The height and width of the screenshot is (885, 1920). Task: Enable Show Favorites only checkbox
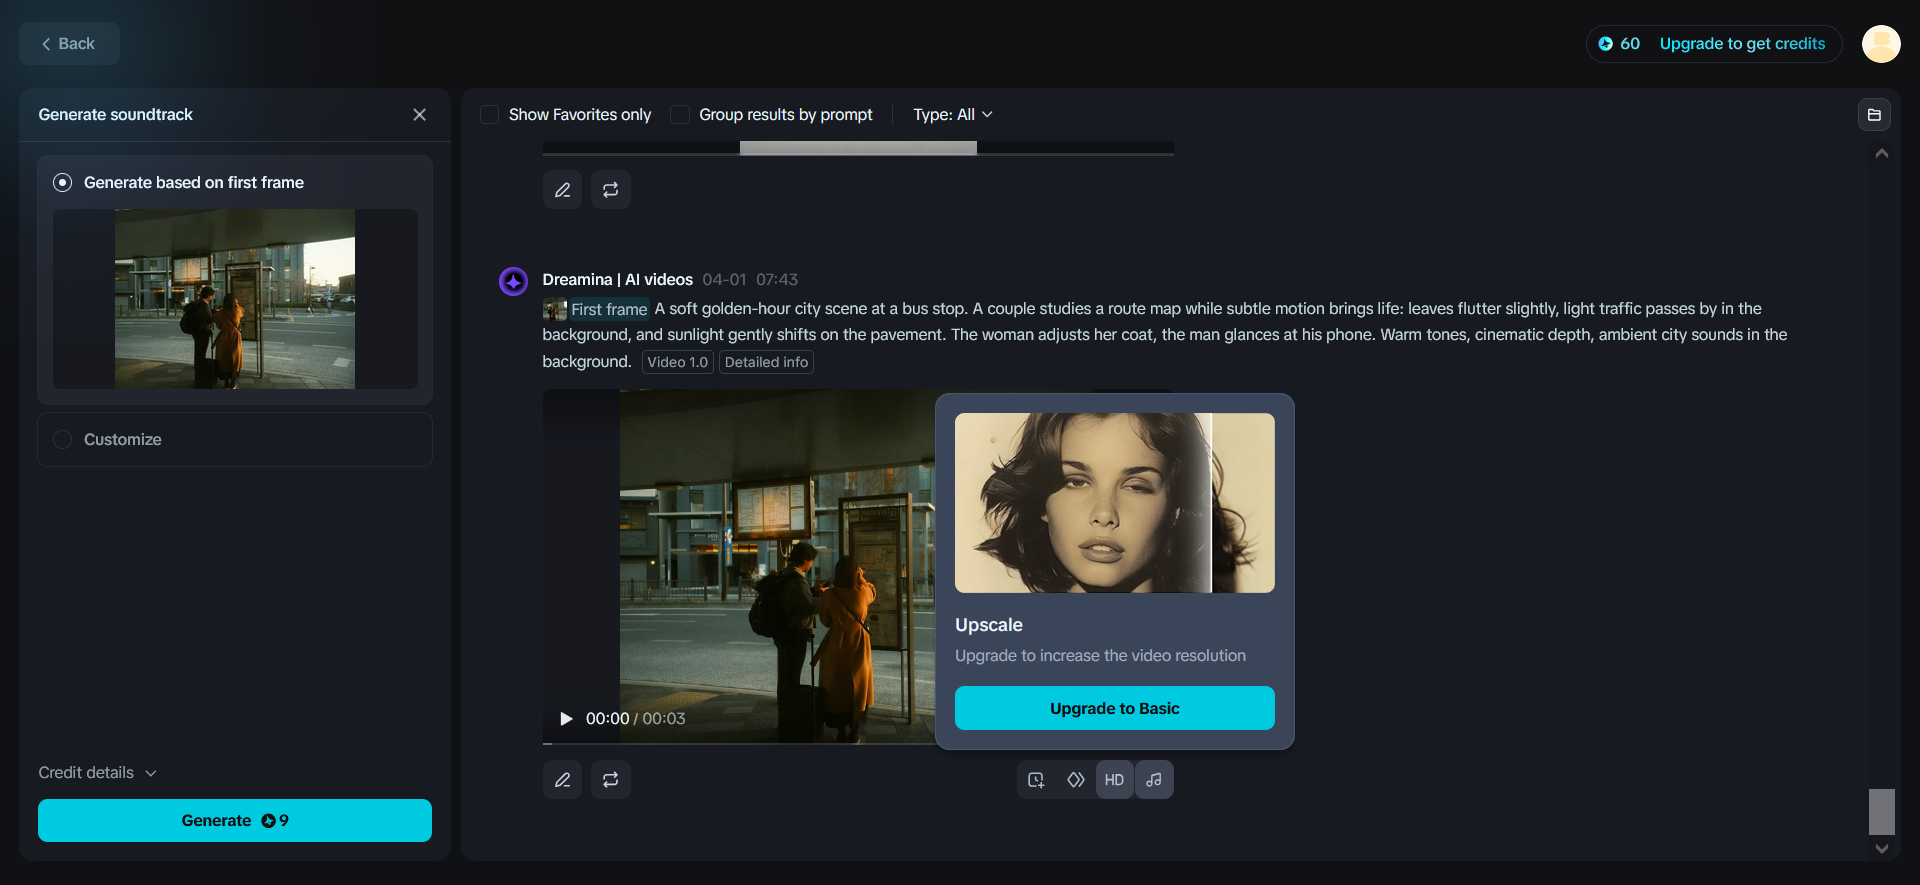[490, 115]
